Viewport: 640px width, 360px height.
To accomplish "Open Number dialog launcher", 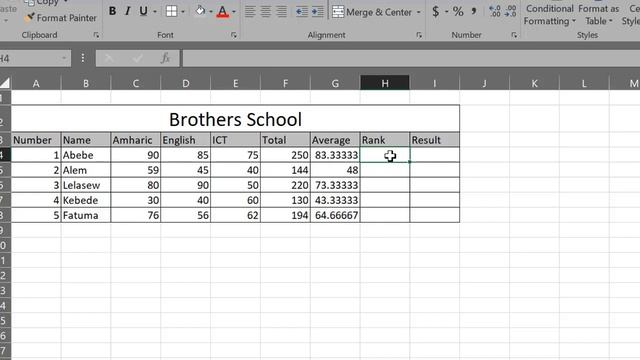I will tap(514, 36).
